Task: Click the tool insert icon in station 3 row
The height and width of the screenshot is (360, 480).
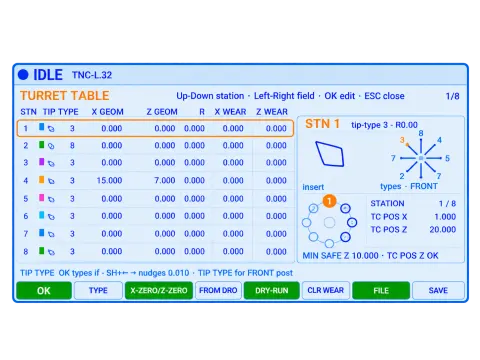Action: (x=51, y=163)
